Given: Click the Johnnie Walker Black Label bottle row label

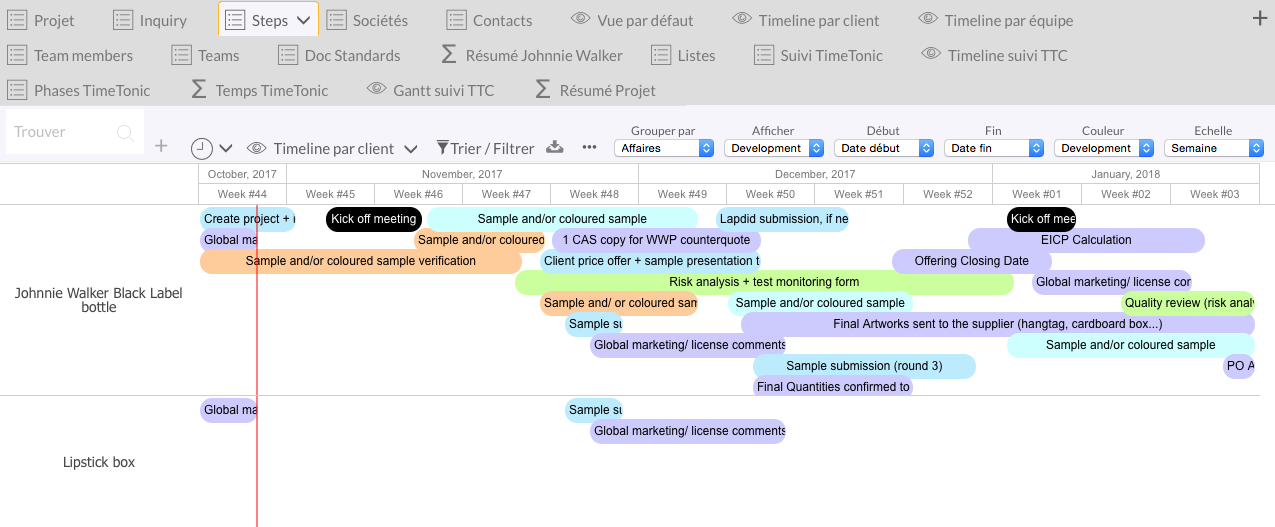Looking at the screenshot, I should tap(99, 300).
